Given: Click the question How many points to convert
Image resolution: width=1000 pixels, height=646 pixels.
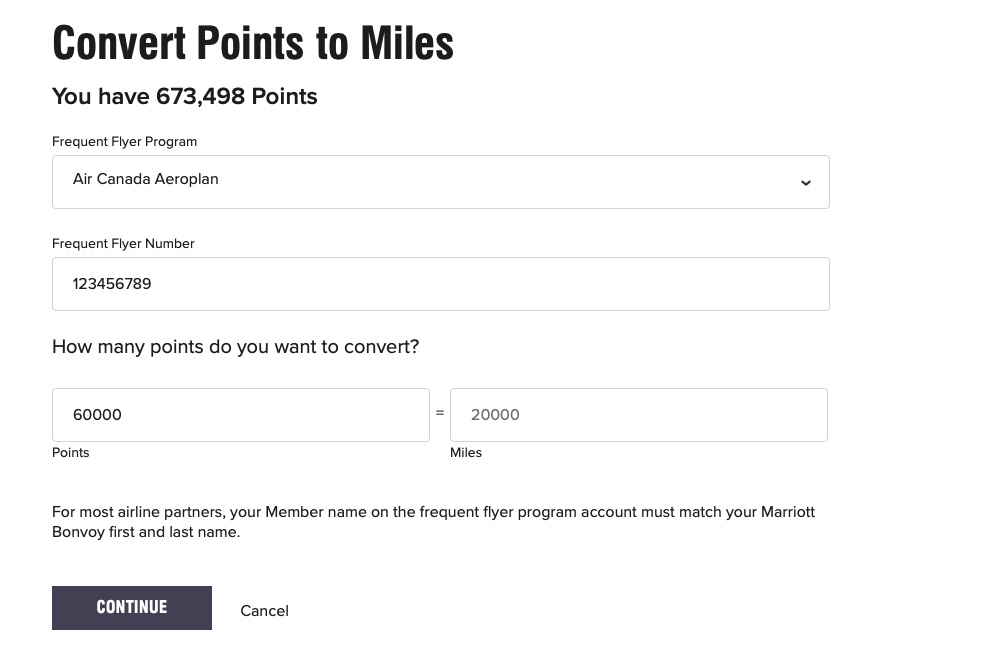Looking at the screenshot, I should [x=235, y=346].
